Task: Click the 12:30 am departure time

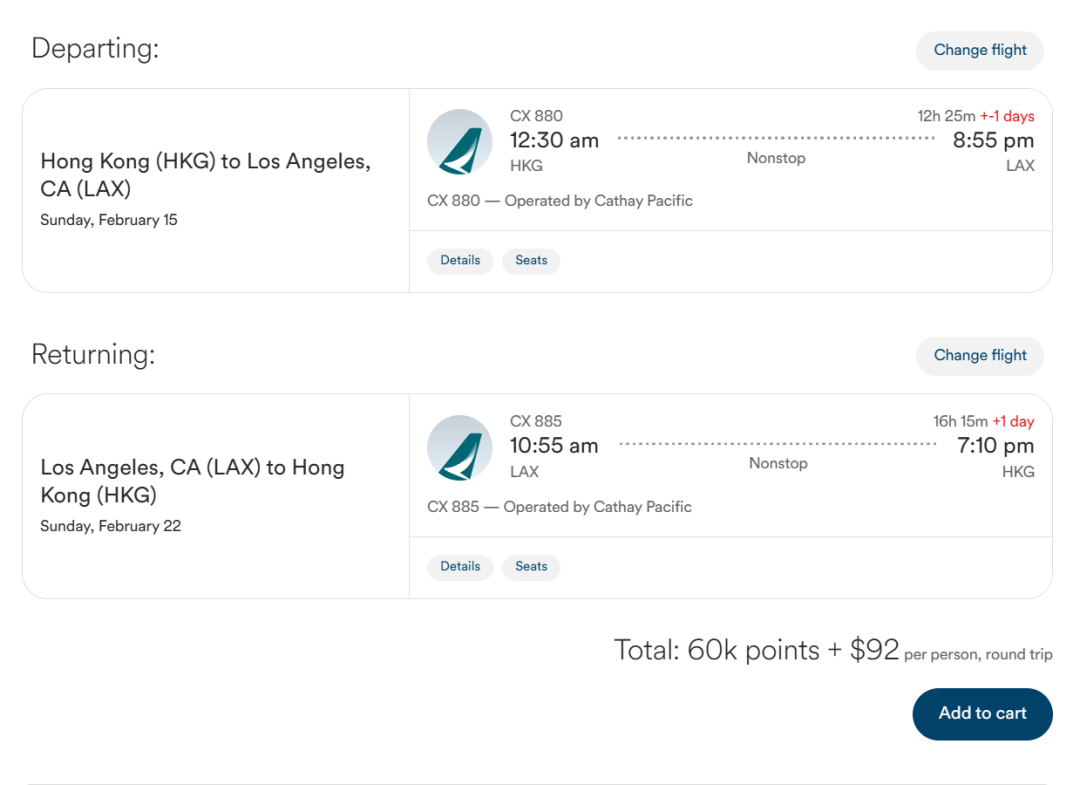Action: pyautogui.click(x=554, y=141)
